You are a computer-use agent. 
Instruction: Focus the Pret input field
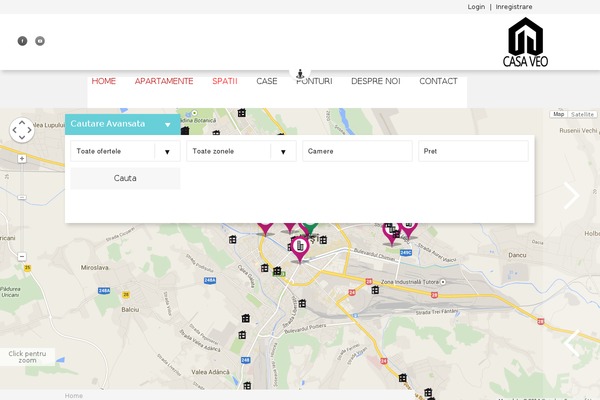point(473,151)
